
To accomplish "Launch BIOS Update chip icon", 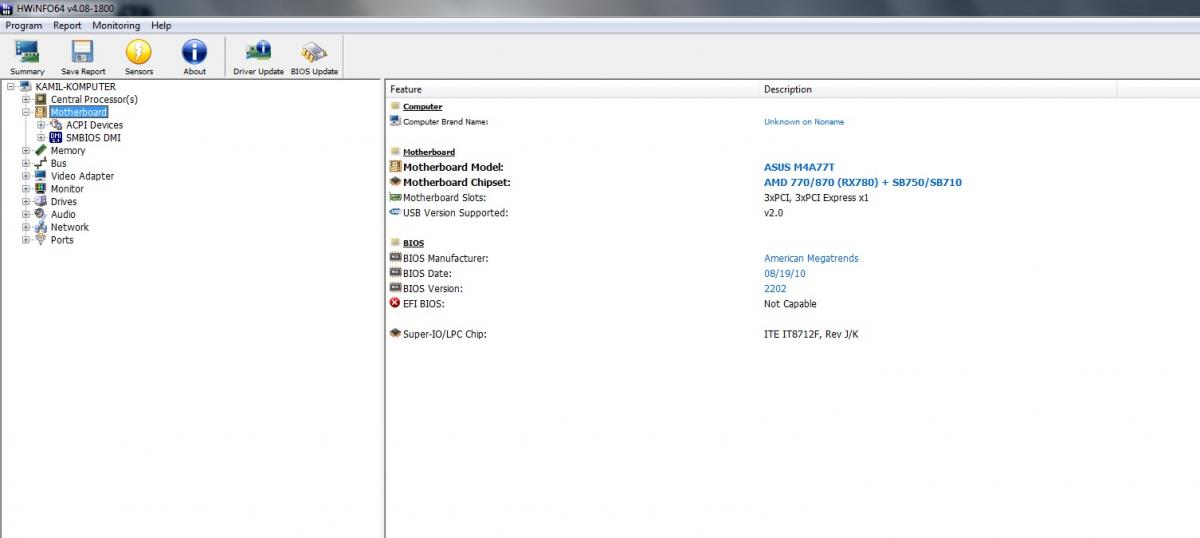I will (x=314, y=51).
